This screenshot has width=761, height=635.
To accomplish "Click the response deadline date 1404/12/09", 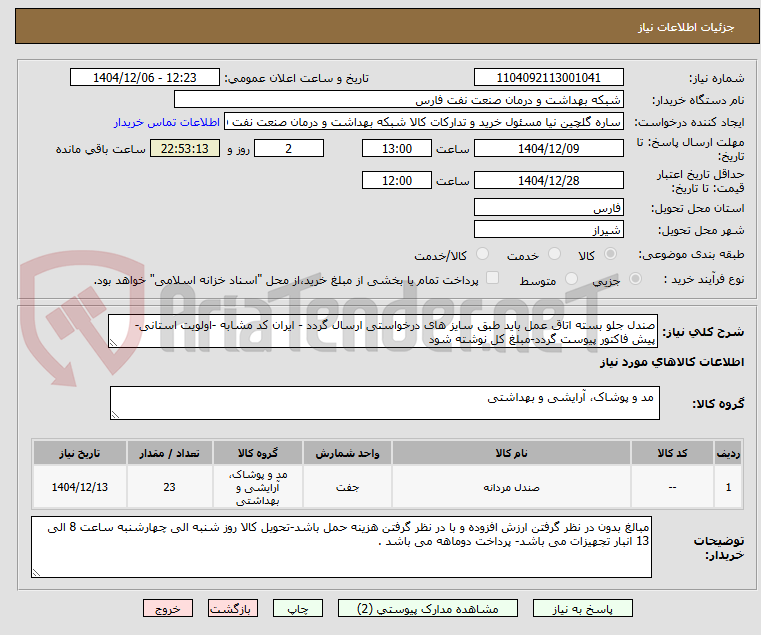I will point(548,149).
